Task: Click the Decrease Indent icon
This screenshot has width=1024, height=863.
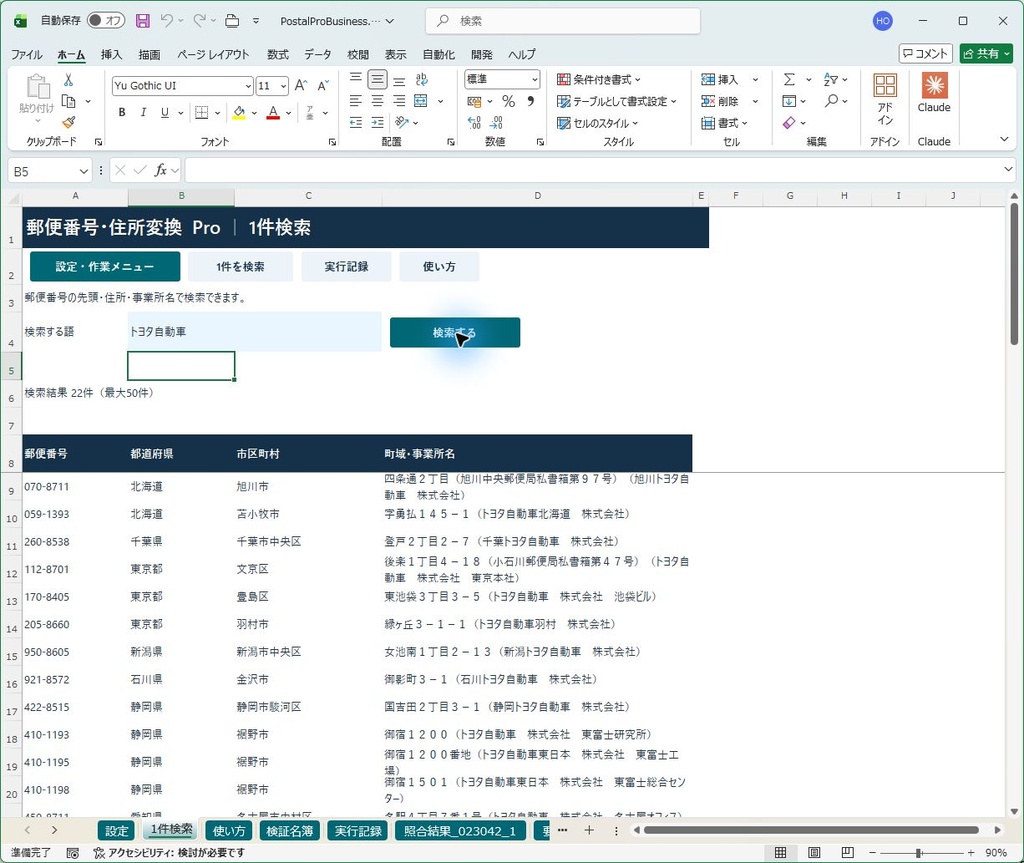Action: pos(355,122)
